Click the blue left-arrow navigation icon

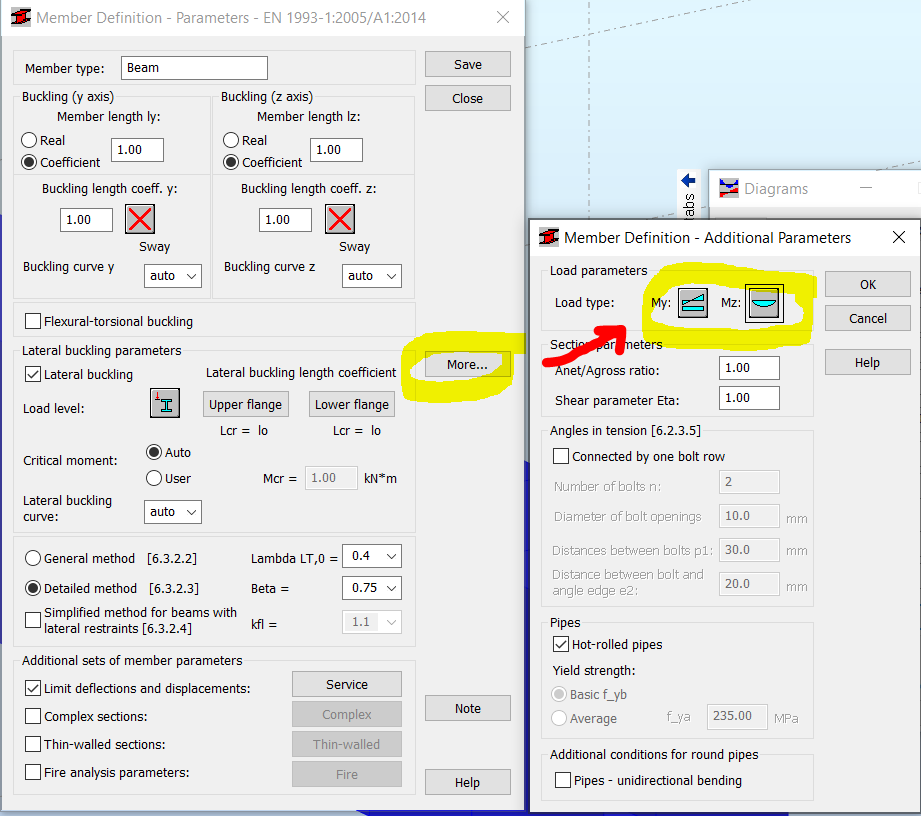coord(687,181)
